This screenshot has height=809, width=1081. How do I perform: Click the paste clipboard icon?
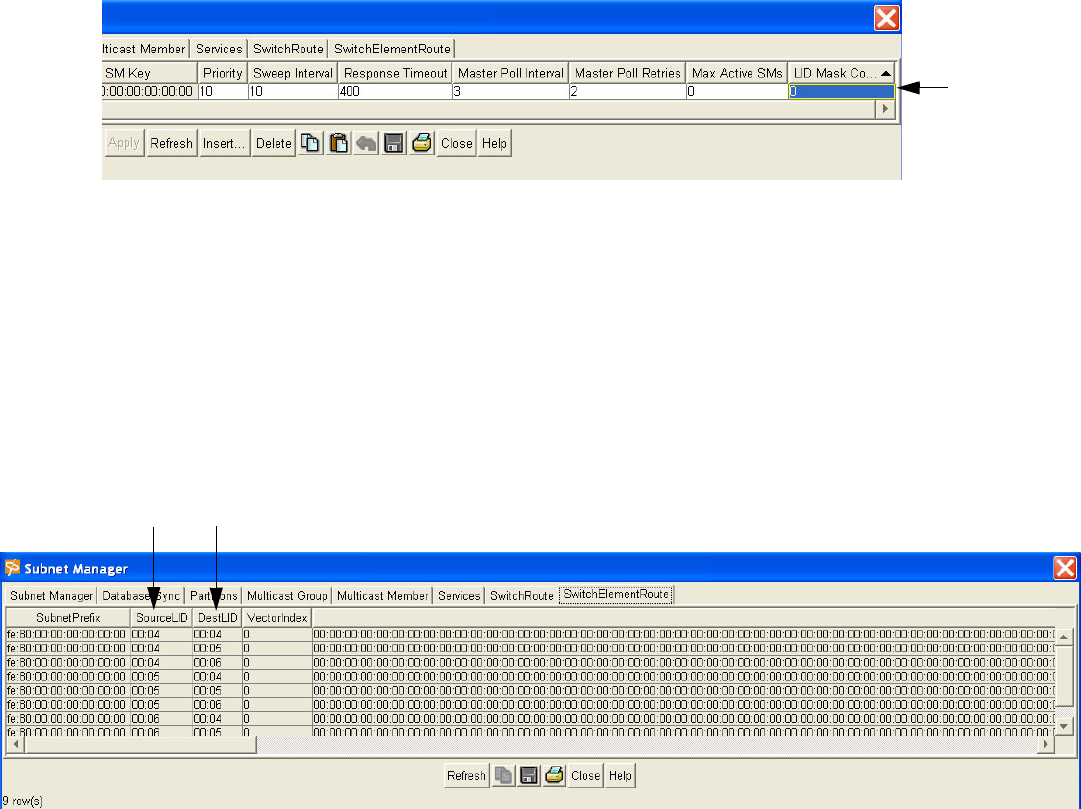[x=339, y=143]
